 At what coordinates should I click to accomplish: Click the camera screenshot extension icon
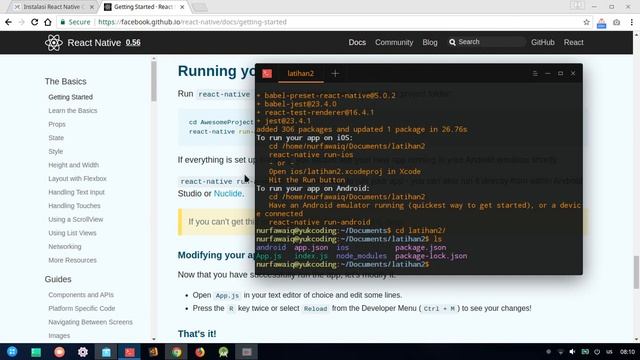[616, 22]
